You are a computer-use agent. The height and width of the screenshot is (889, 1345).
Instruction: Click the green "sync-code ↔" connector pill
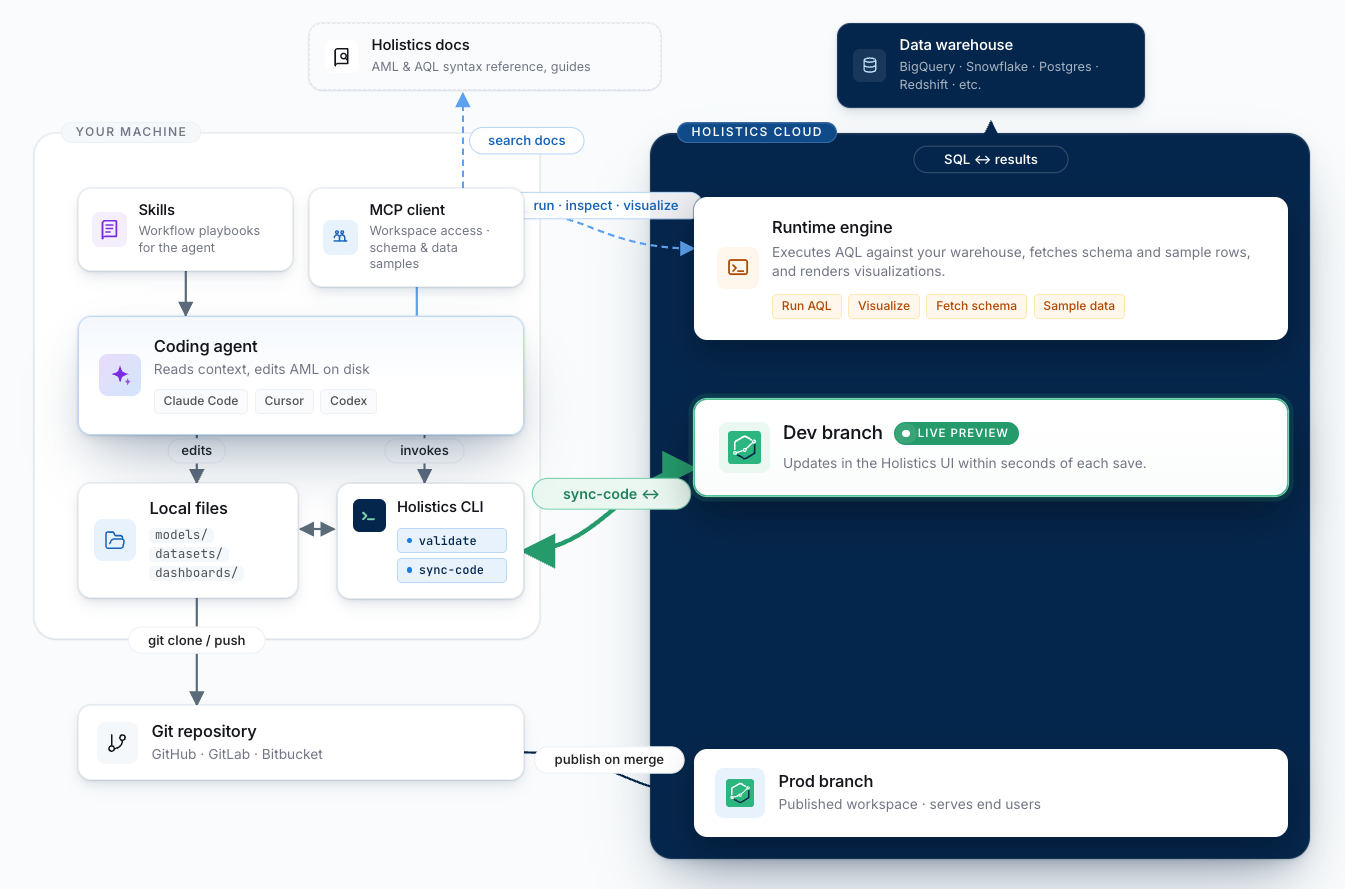pos(611,494)
